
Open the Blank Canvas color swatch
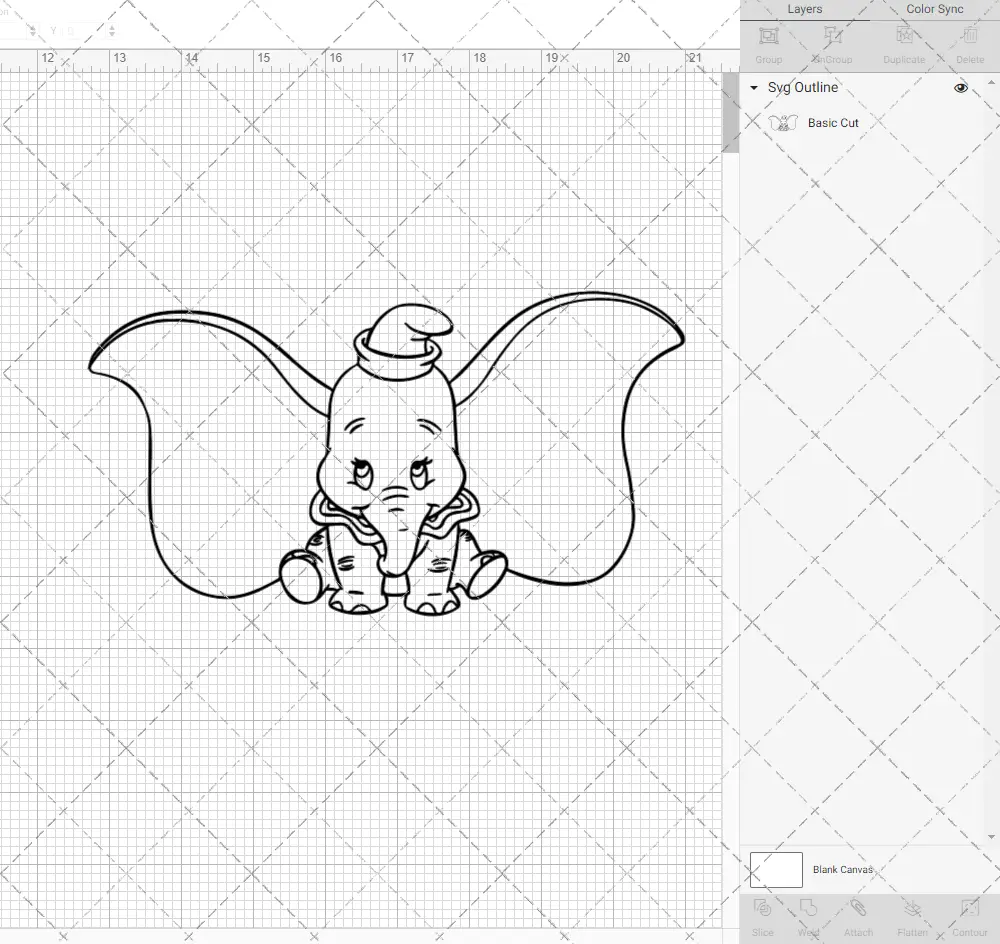775,869
